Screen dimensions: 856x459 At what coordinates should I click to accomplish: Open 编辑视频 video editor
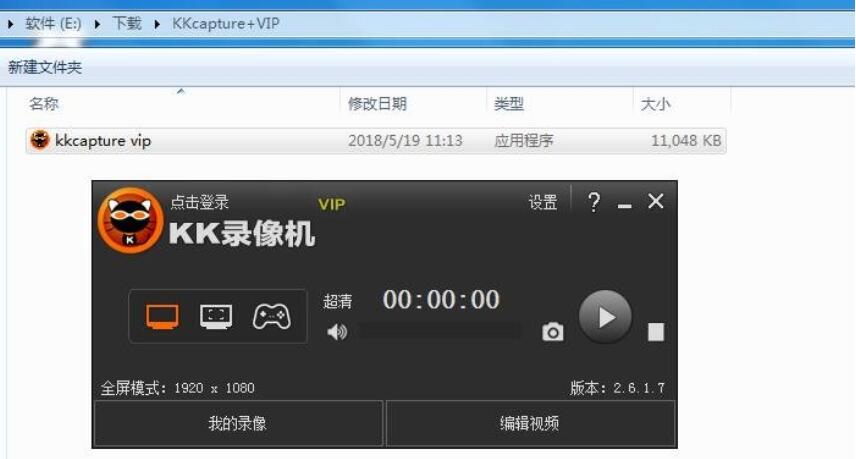tap(530, 424)
